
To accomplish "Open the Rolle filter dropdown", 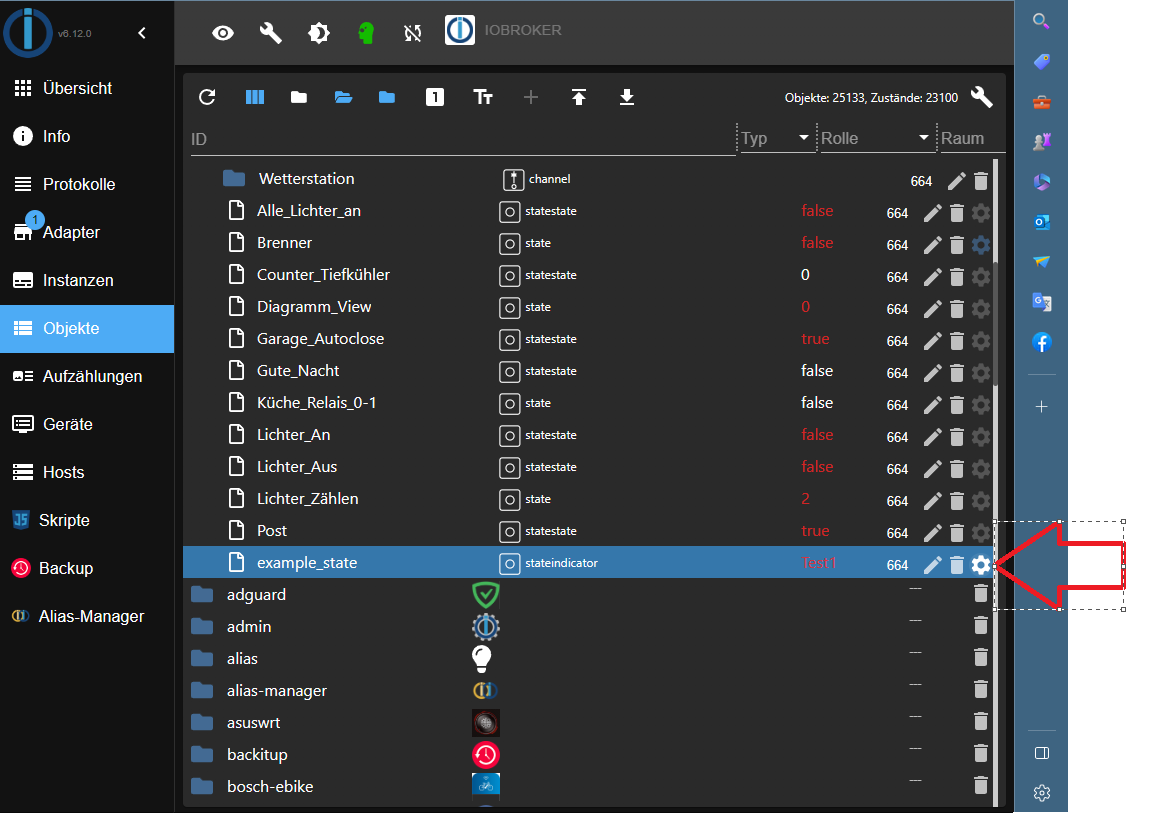I will [924, 138].
